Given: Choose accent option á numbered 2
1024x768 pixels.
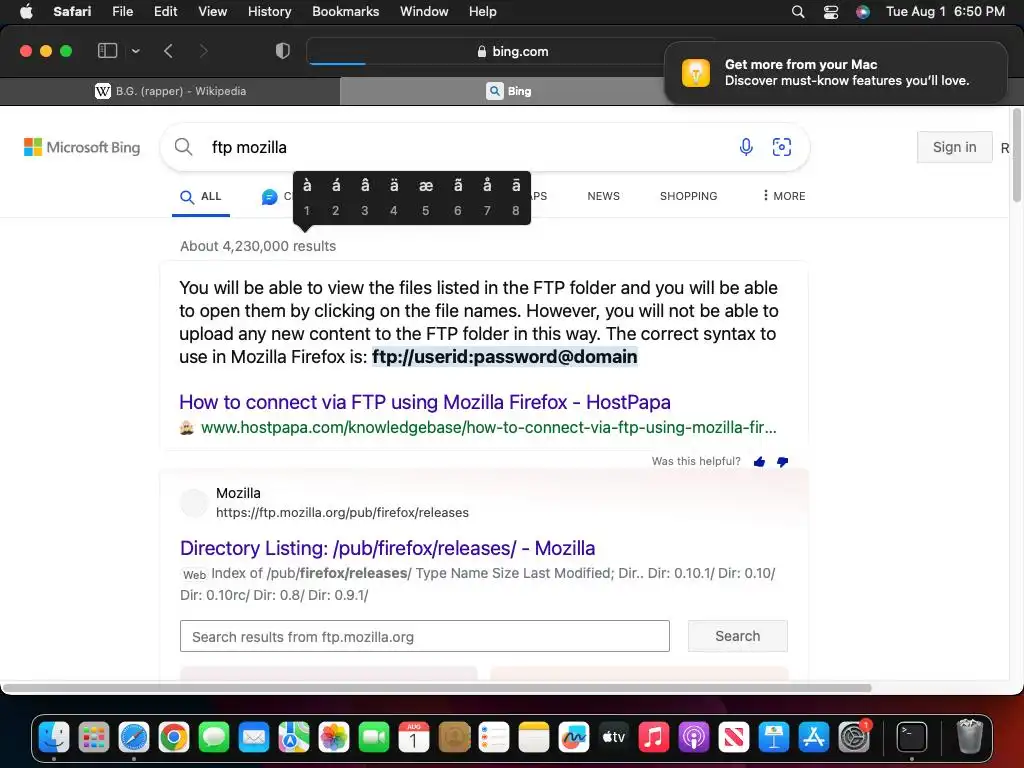Looking at the screenshot, I should pyautogui.click(x=336, y=197).
